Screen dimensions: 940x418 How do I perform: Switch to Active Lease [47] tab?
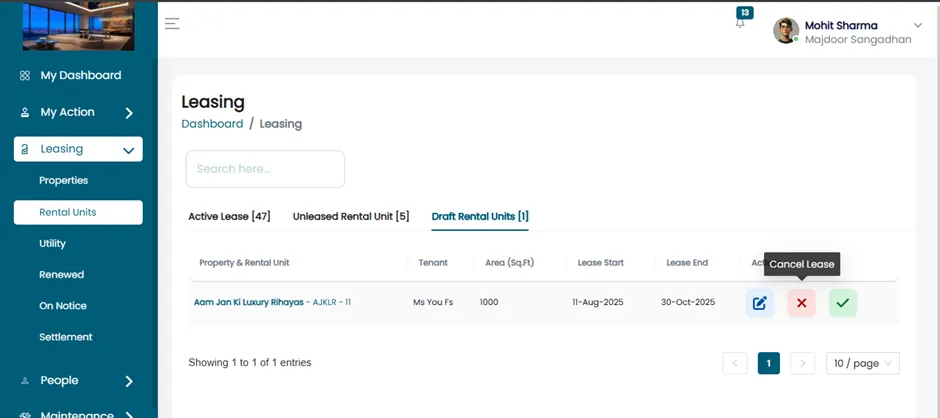(229, 216)
